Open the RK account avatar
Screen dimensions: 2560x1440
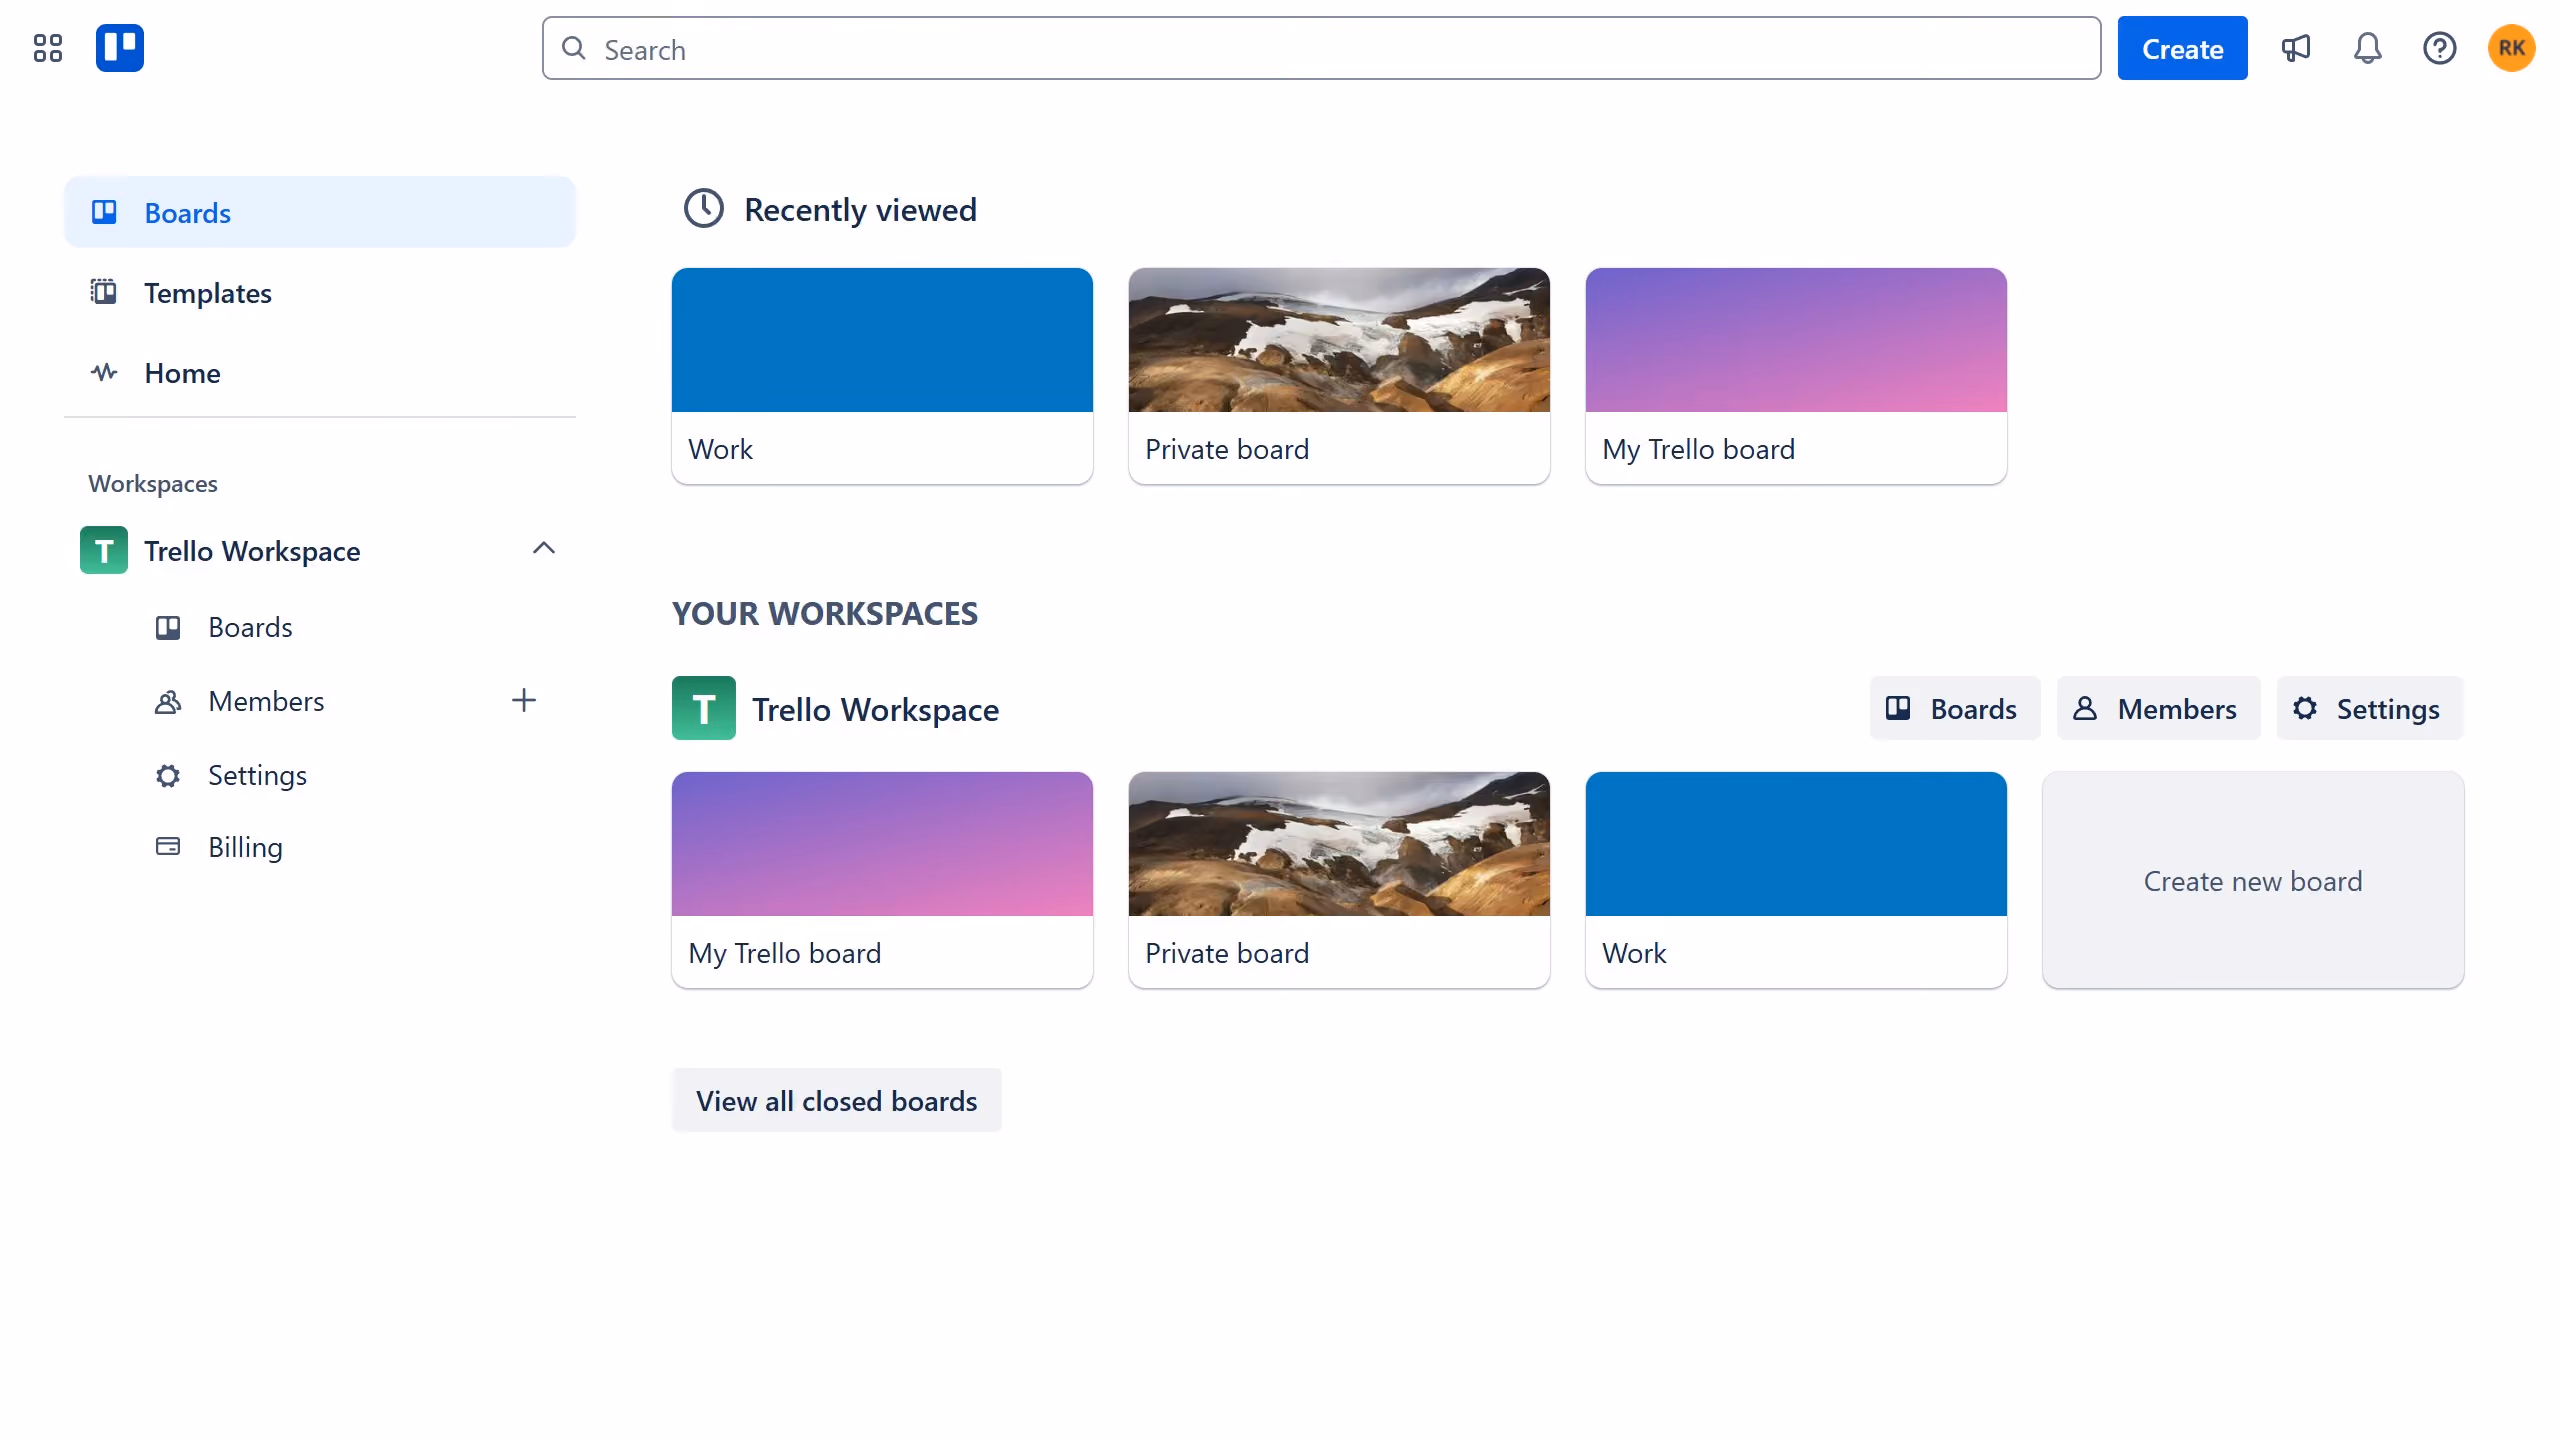2512,48
